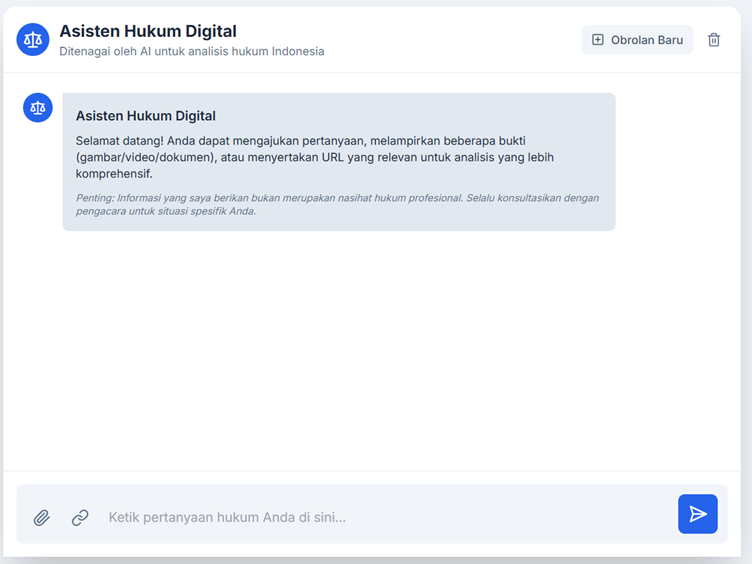Viewport: 752px width, 564px height.
Task: Click the bold 'Asisten Hukum Digital' message heading
Action: click(146, 116)
